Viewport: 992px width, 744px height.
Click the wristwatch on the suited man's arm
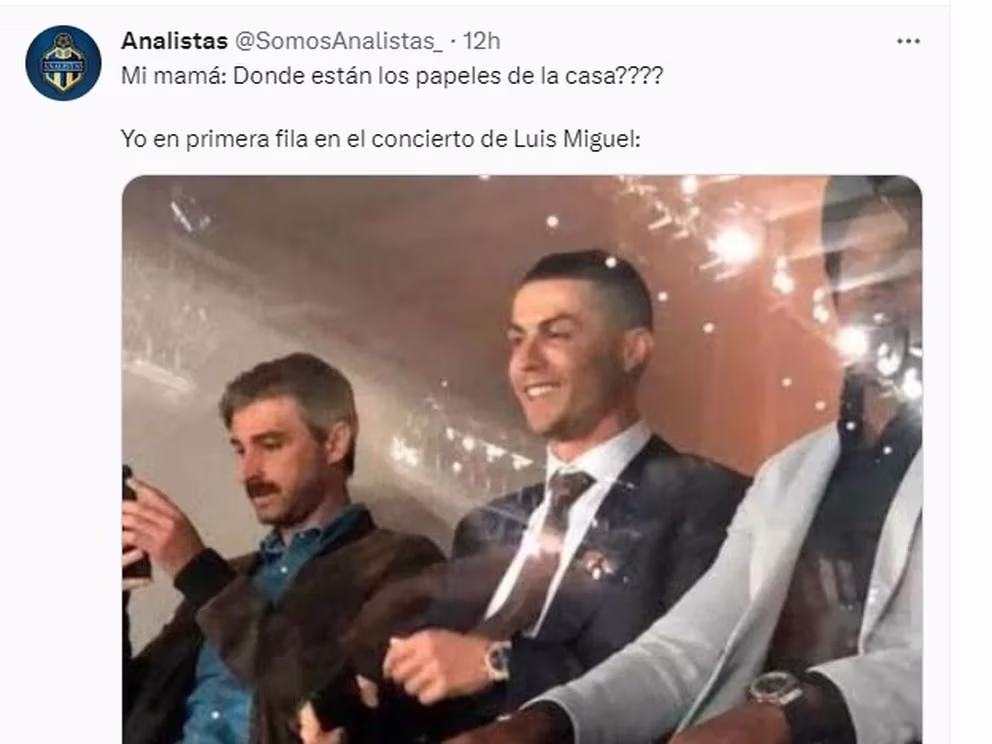499,660
